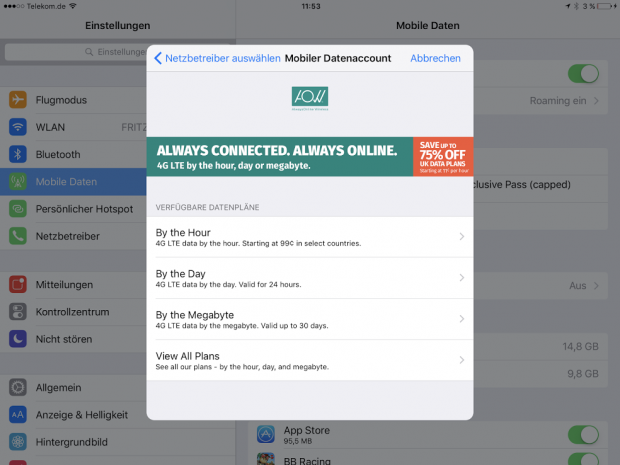
Task: Go back to Netzbetreiber auswählen
Action: pyautogui.click(x=217, y=58)
